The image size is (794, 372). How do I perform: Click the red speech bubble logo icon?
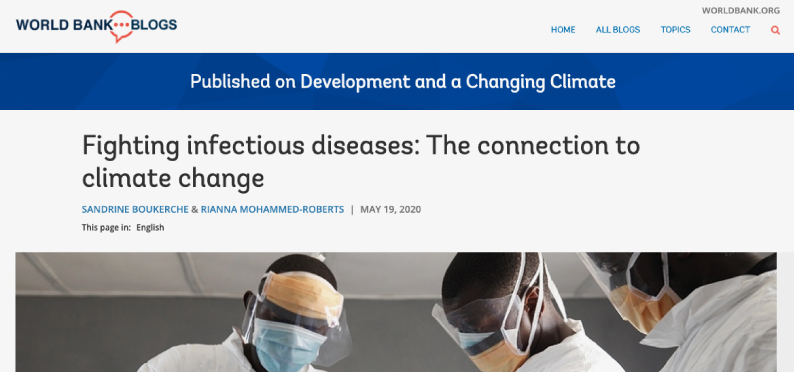(122, 26)
